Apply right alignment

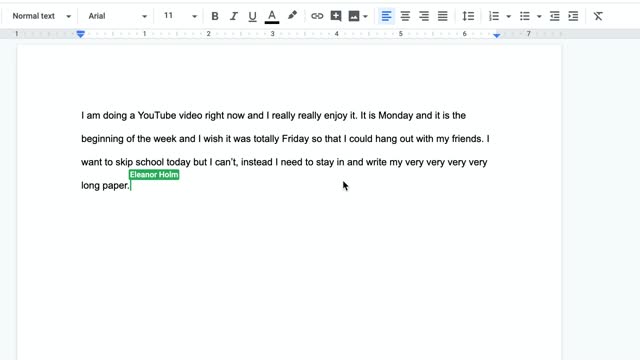424,16
